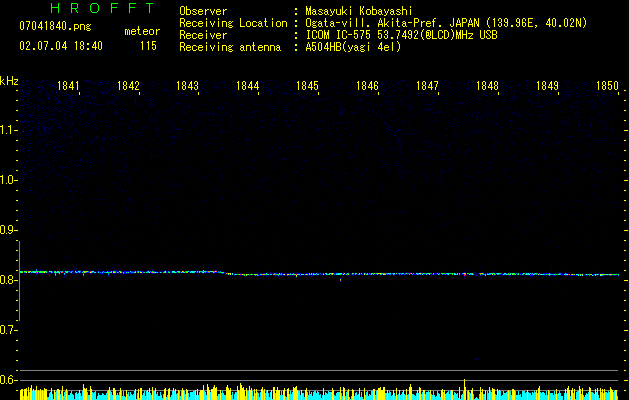Click the 1843 time marker
Viewport: 629px width, 400px height.
[x=188, y=86]
